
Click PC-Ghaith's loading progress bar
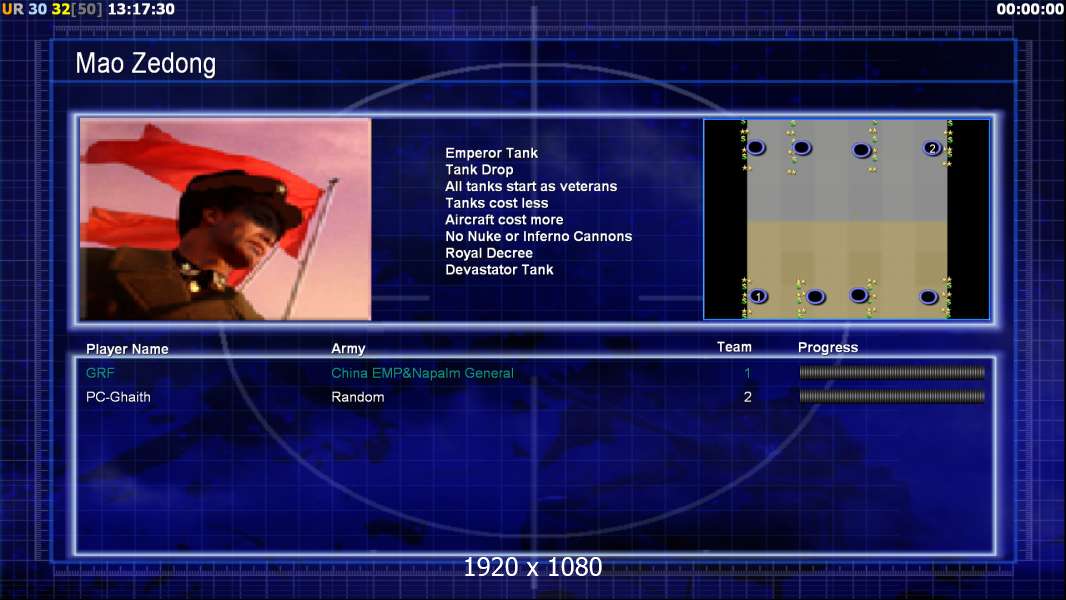(891, 396)
